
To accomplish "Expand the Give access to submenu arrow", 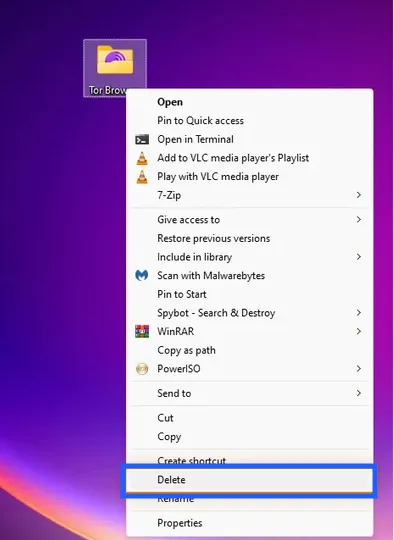I will 359,219.
